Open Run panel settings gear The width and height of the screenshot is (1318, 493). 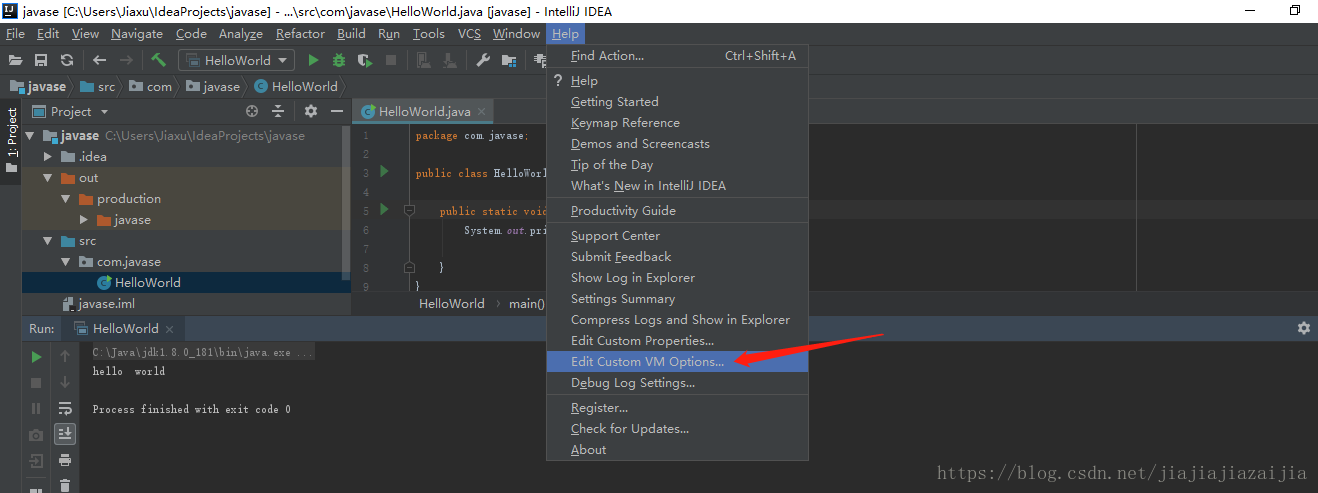tap(1304, 328)
